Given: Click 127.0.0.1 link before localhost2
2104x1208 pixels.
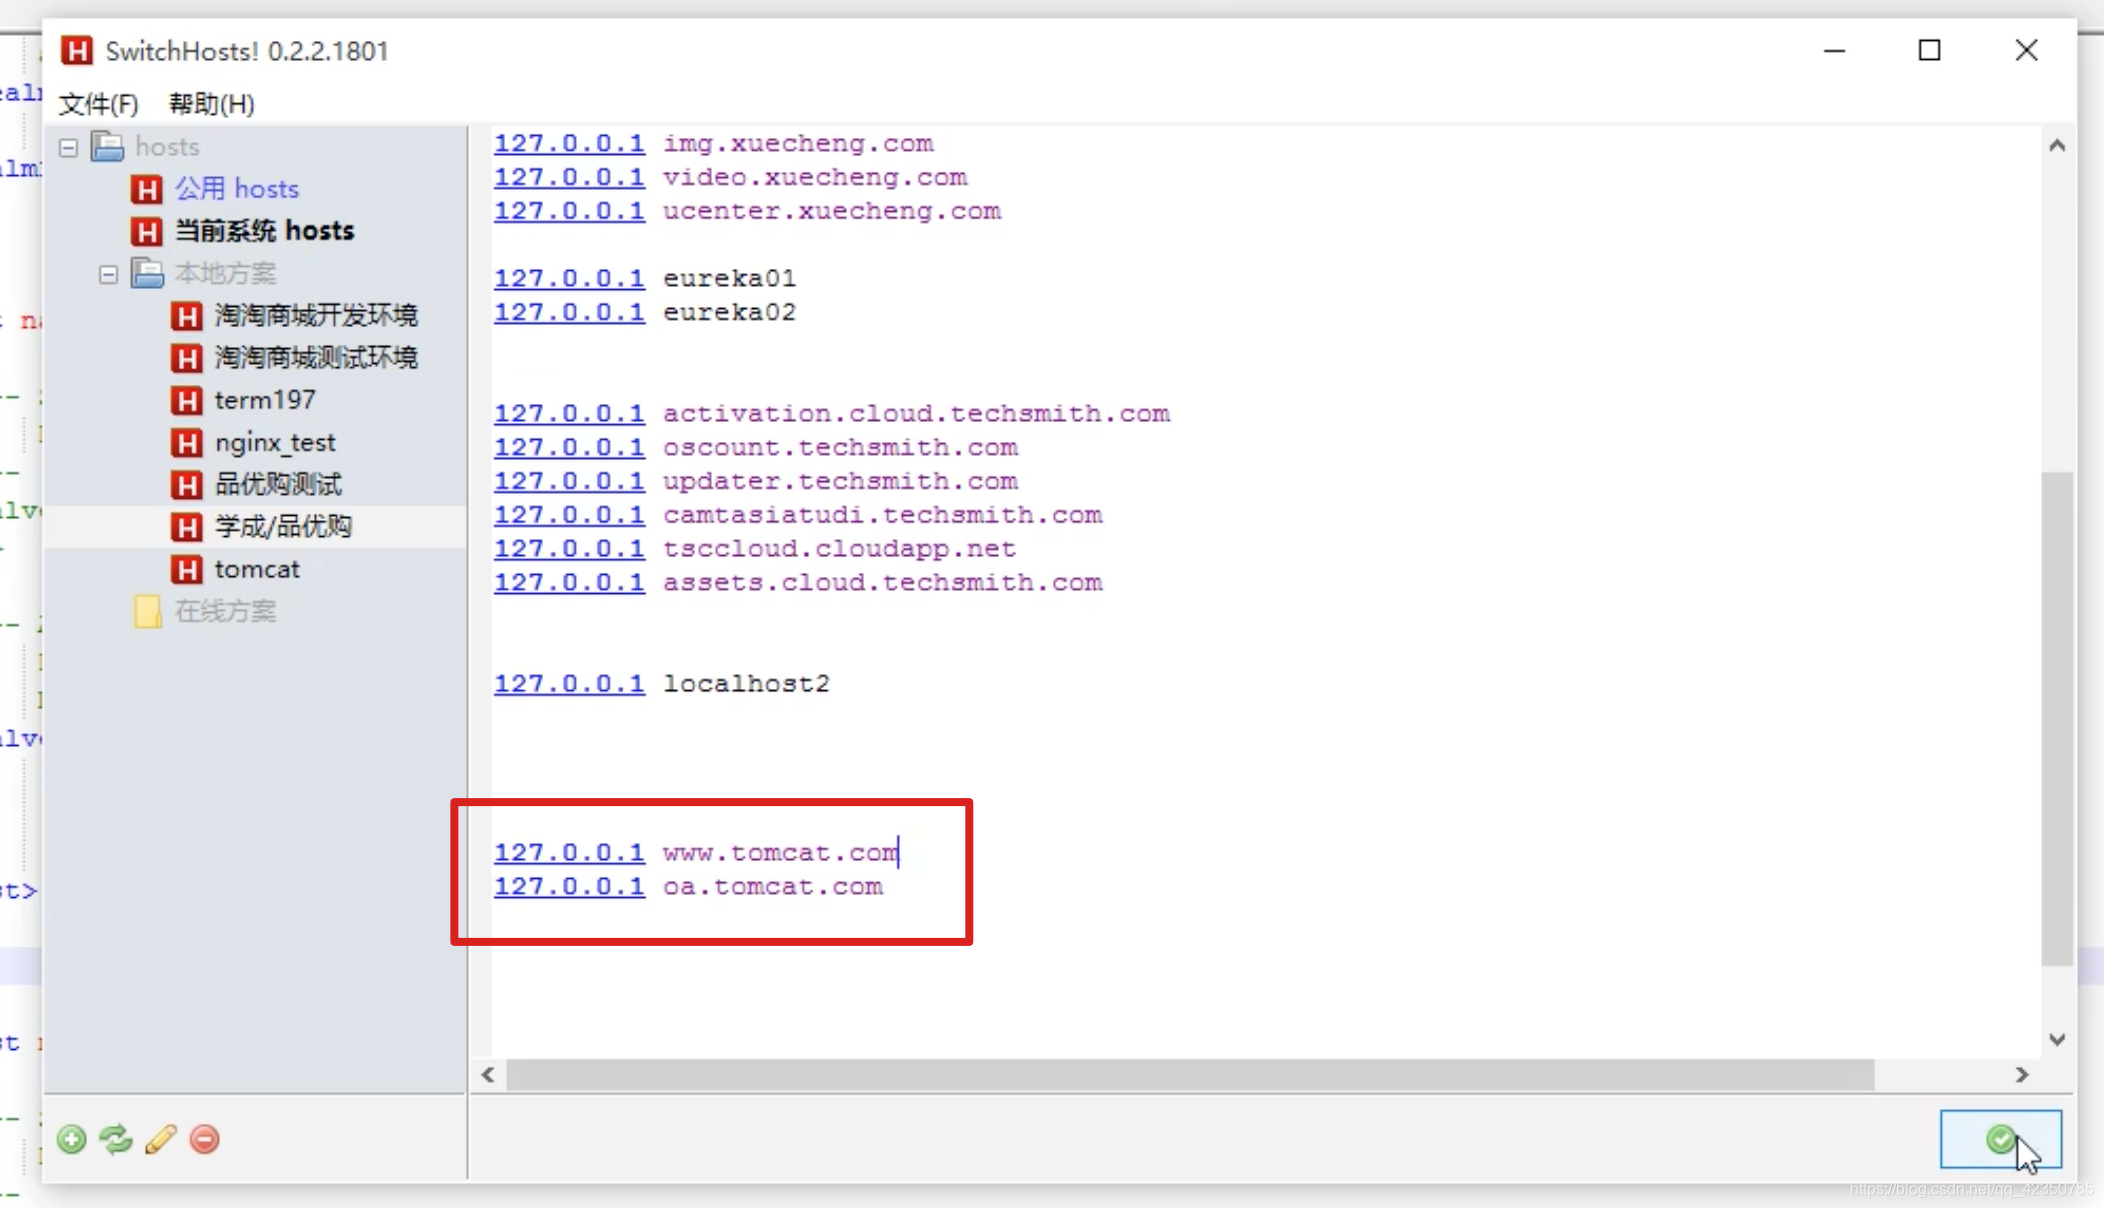Looking at the screenshot, I should [569, 684].
